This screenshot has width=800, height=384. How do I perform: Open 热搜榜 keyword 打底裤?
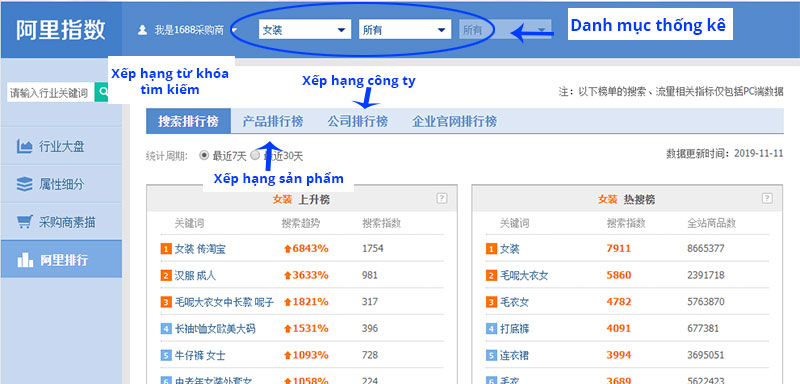click(514, 328)
